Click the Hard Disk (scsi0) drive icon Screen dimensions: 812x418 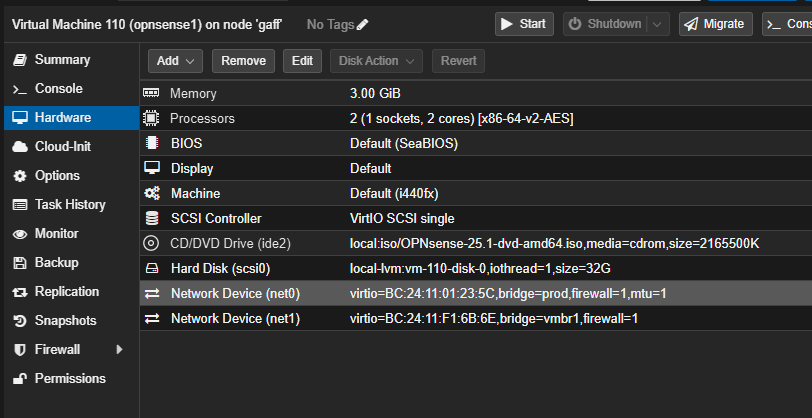pyautogui.click(x=152, y=268)
